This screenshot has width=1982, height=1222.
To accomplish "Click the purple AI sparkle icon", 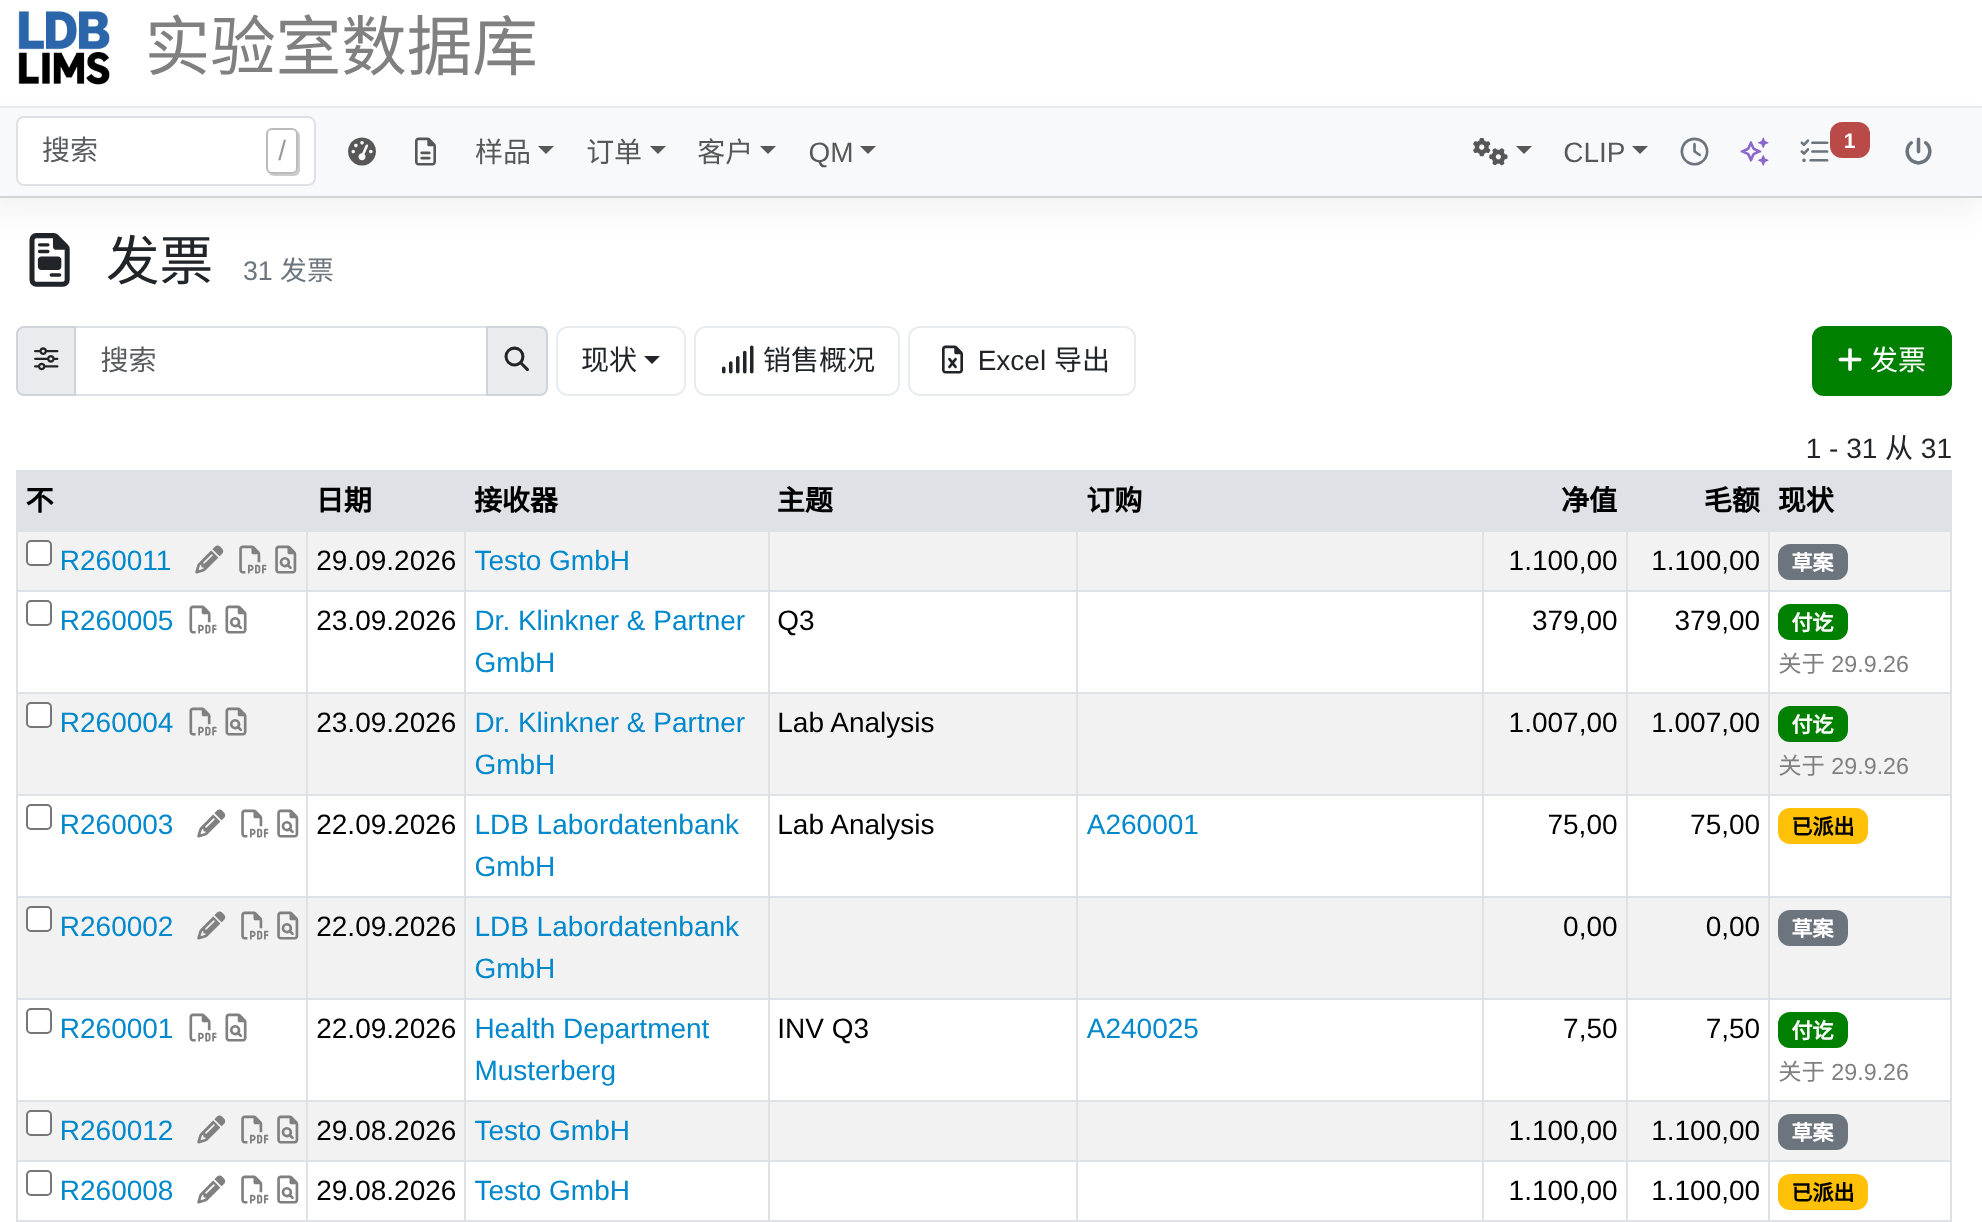I will (x=1755, y=152).
